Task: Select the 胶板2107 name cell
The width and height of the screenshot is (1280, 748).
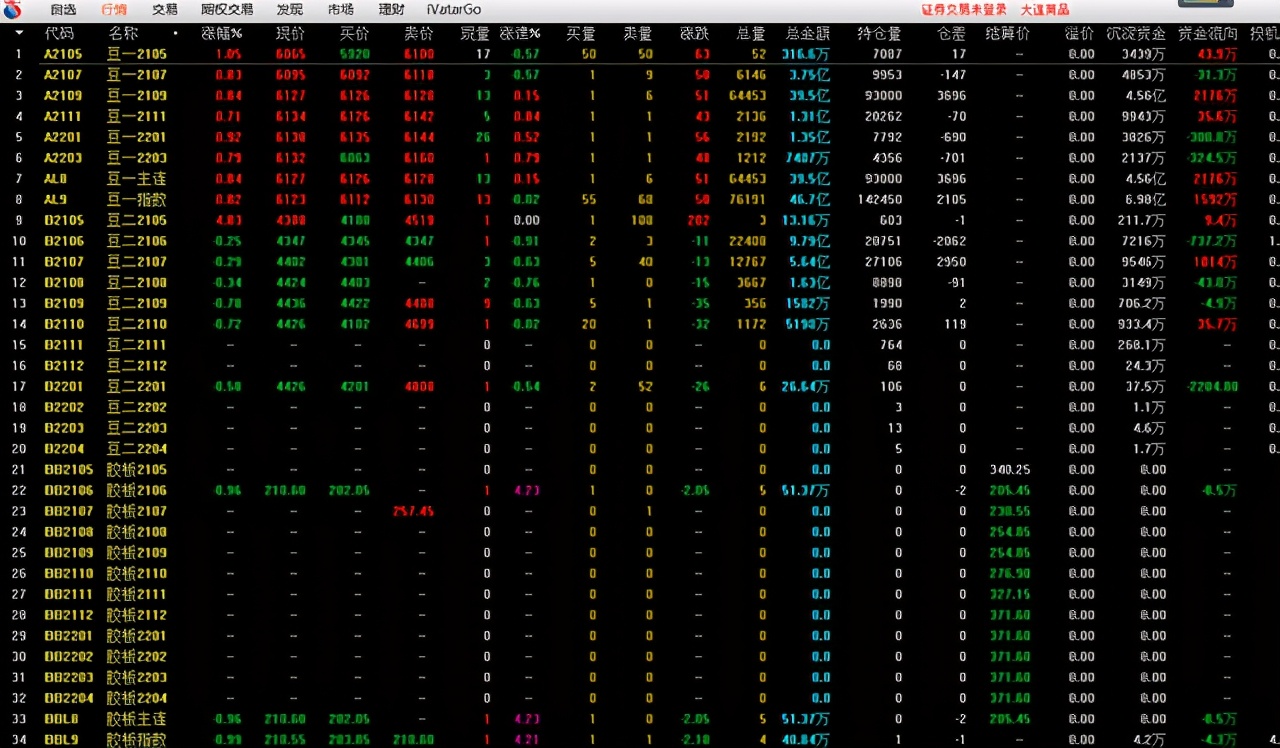Action: click(x=137, y=511)
